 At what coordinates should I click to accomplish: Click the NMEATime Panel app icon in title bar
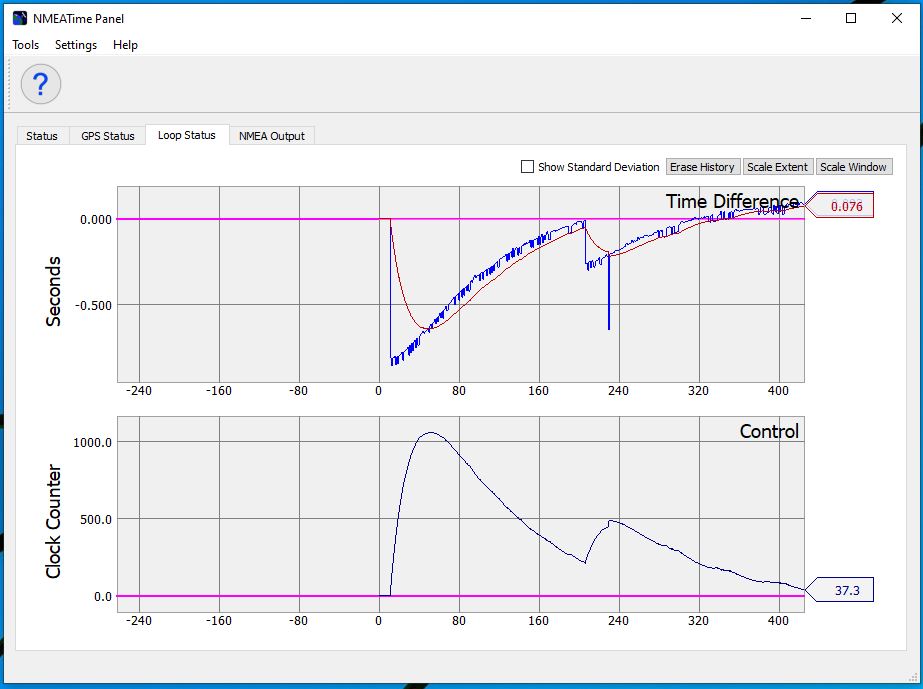point(19,18)
